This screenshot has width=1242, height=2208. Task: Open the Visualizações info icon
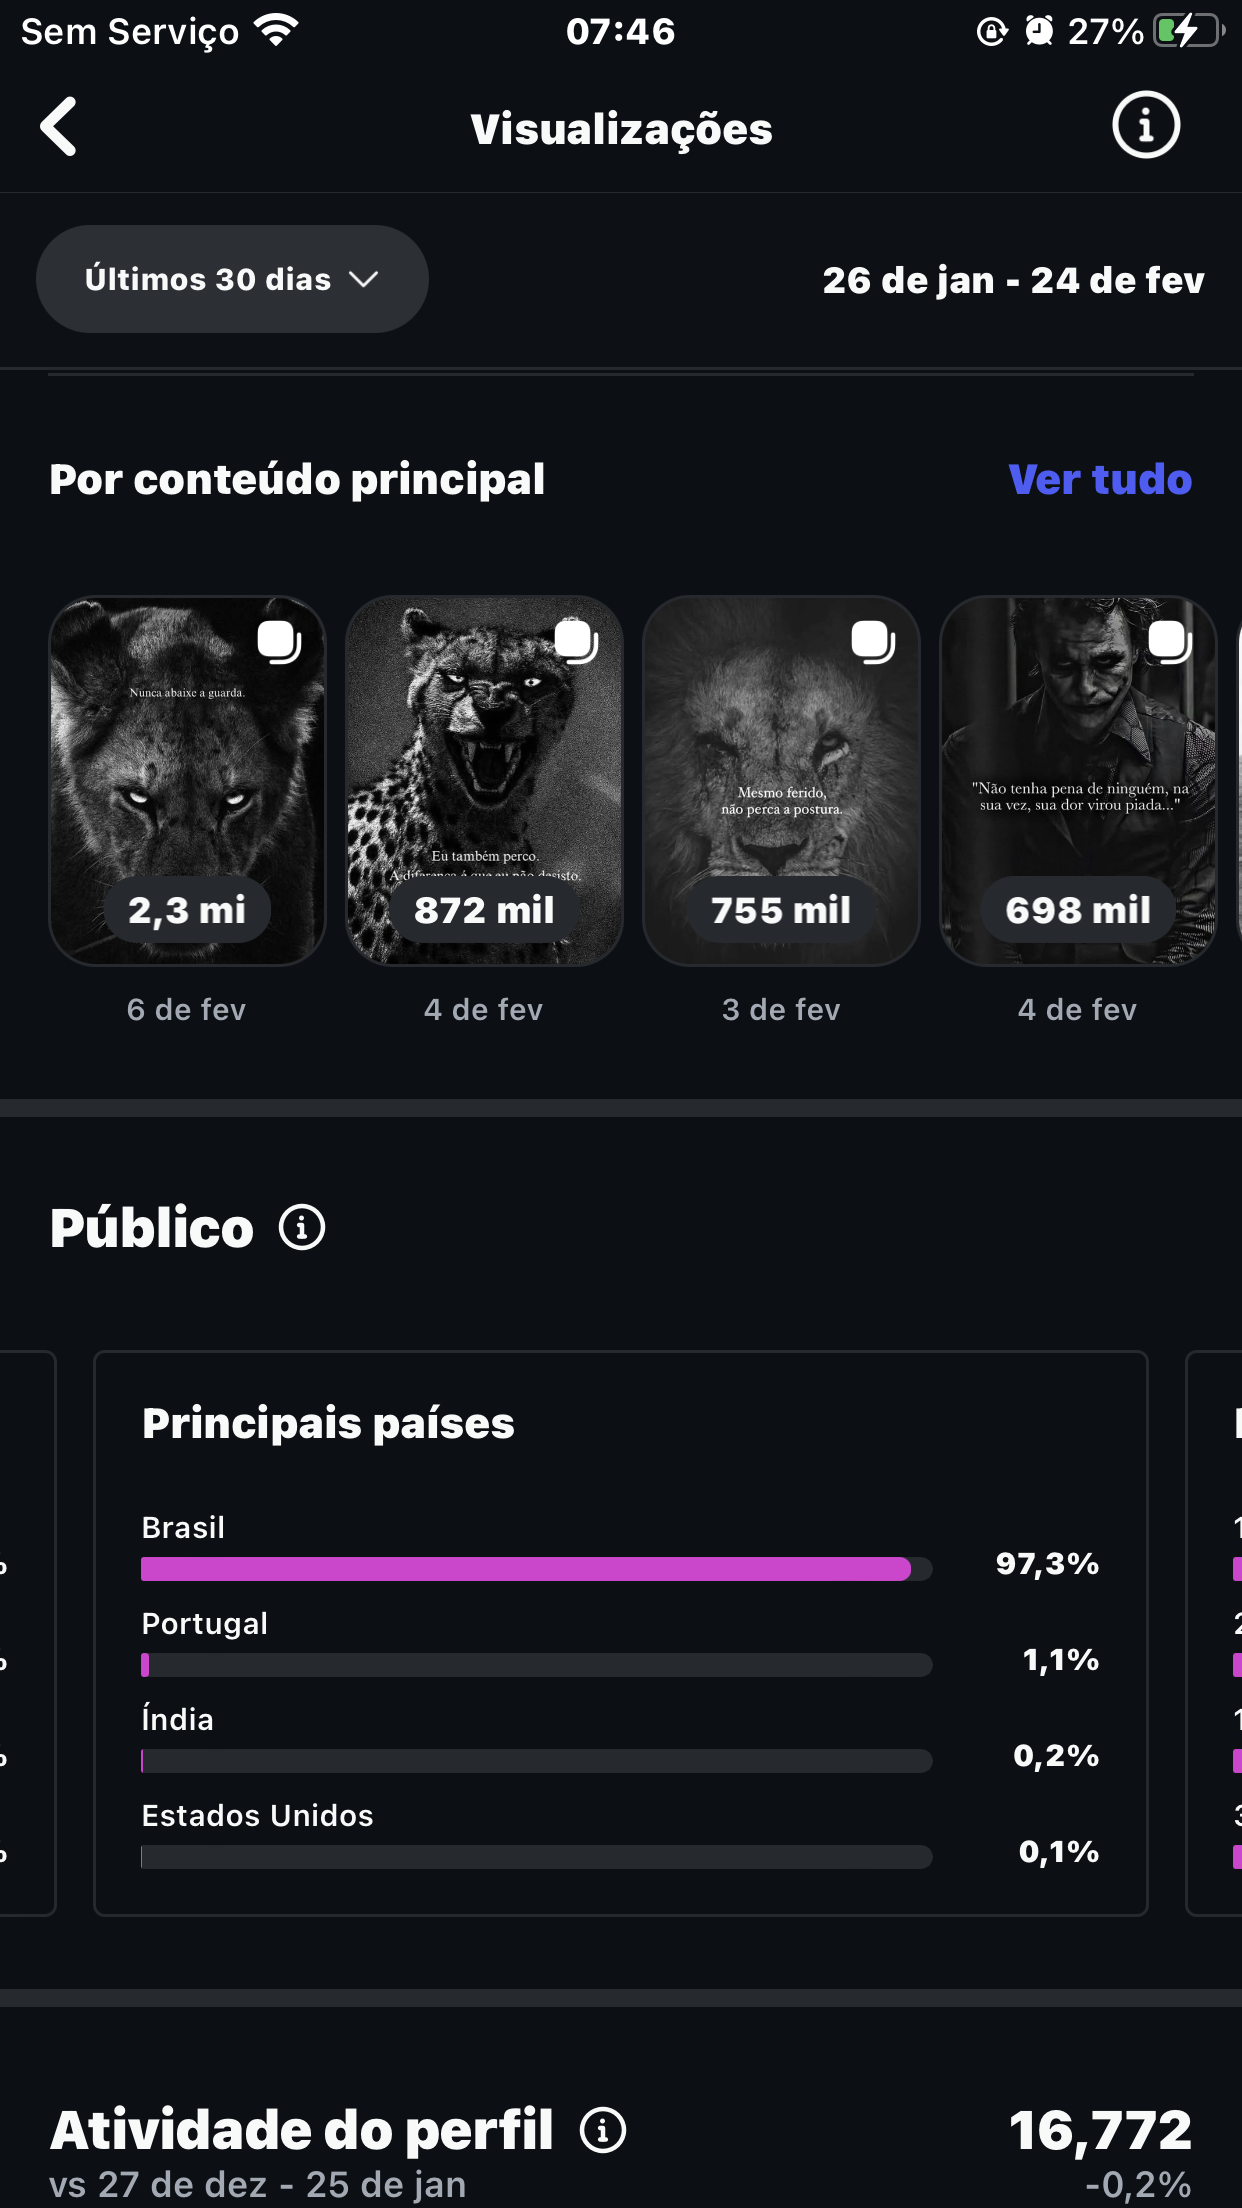tap(1146, 126)
